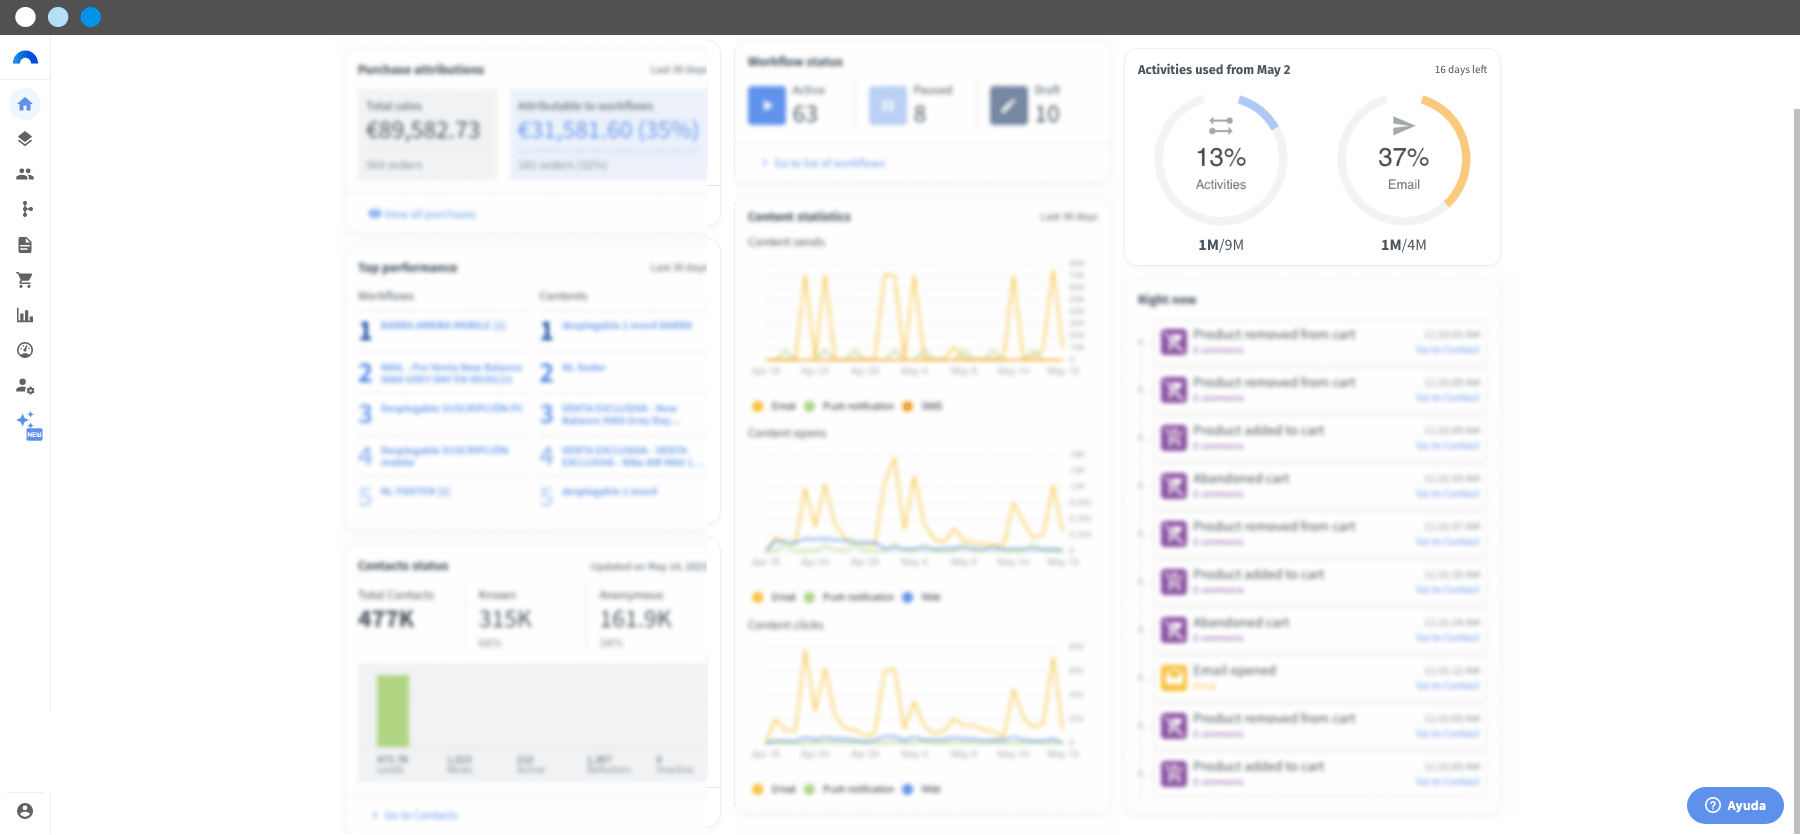Click the gauge dashboard icon in sidebar
The image size is (1800, 835).
click(x=25, y=350)
